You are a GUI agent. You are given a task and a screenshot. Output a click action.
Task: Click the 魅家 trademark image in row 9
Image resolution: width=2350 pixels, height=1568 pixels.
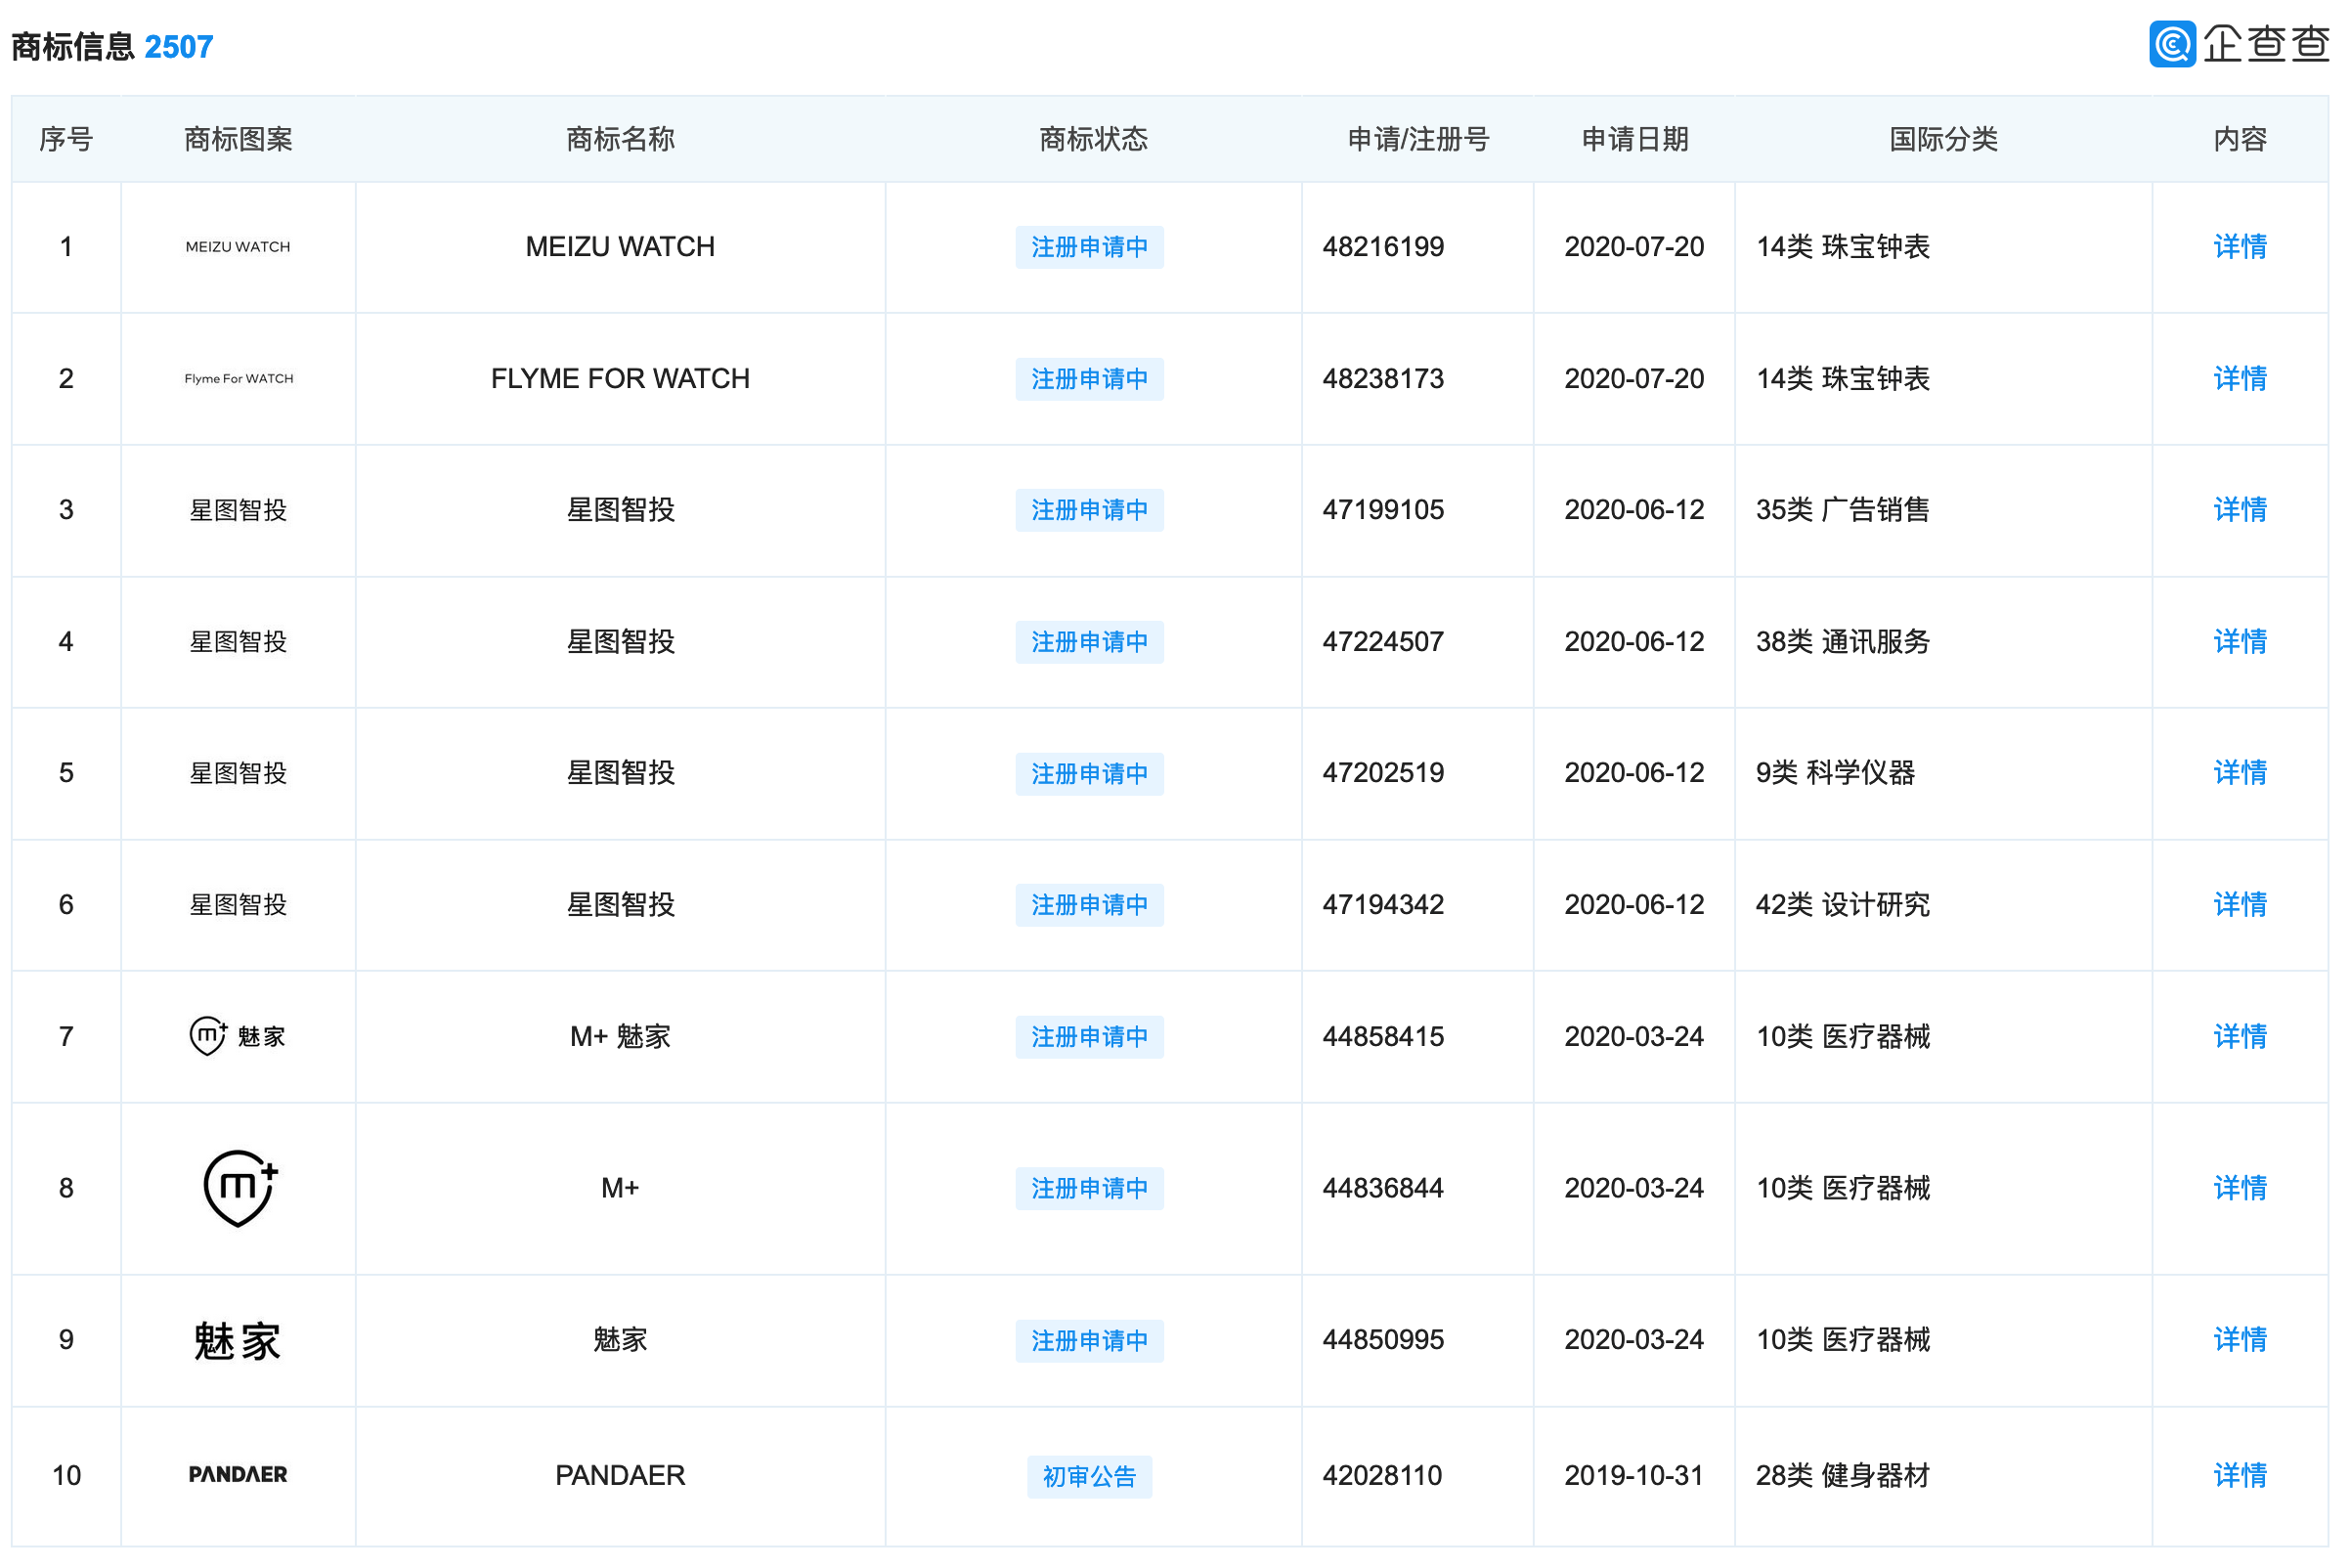[238, 1341]
